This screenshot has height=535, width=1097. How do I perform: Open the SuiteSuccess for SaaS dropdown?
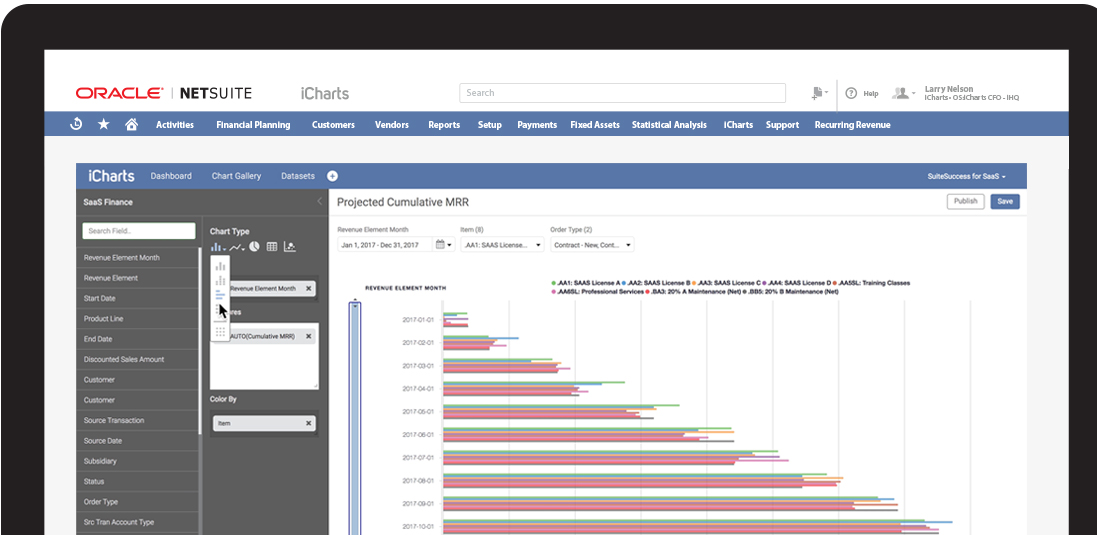(966, 176)
